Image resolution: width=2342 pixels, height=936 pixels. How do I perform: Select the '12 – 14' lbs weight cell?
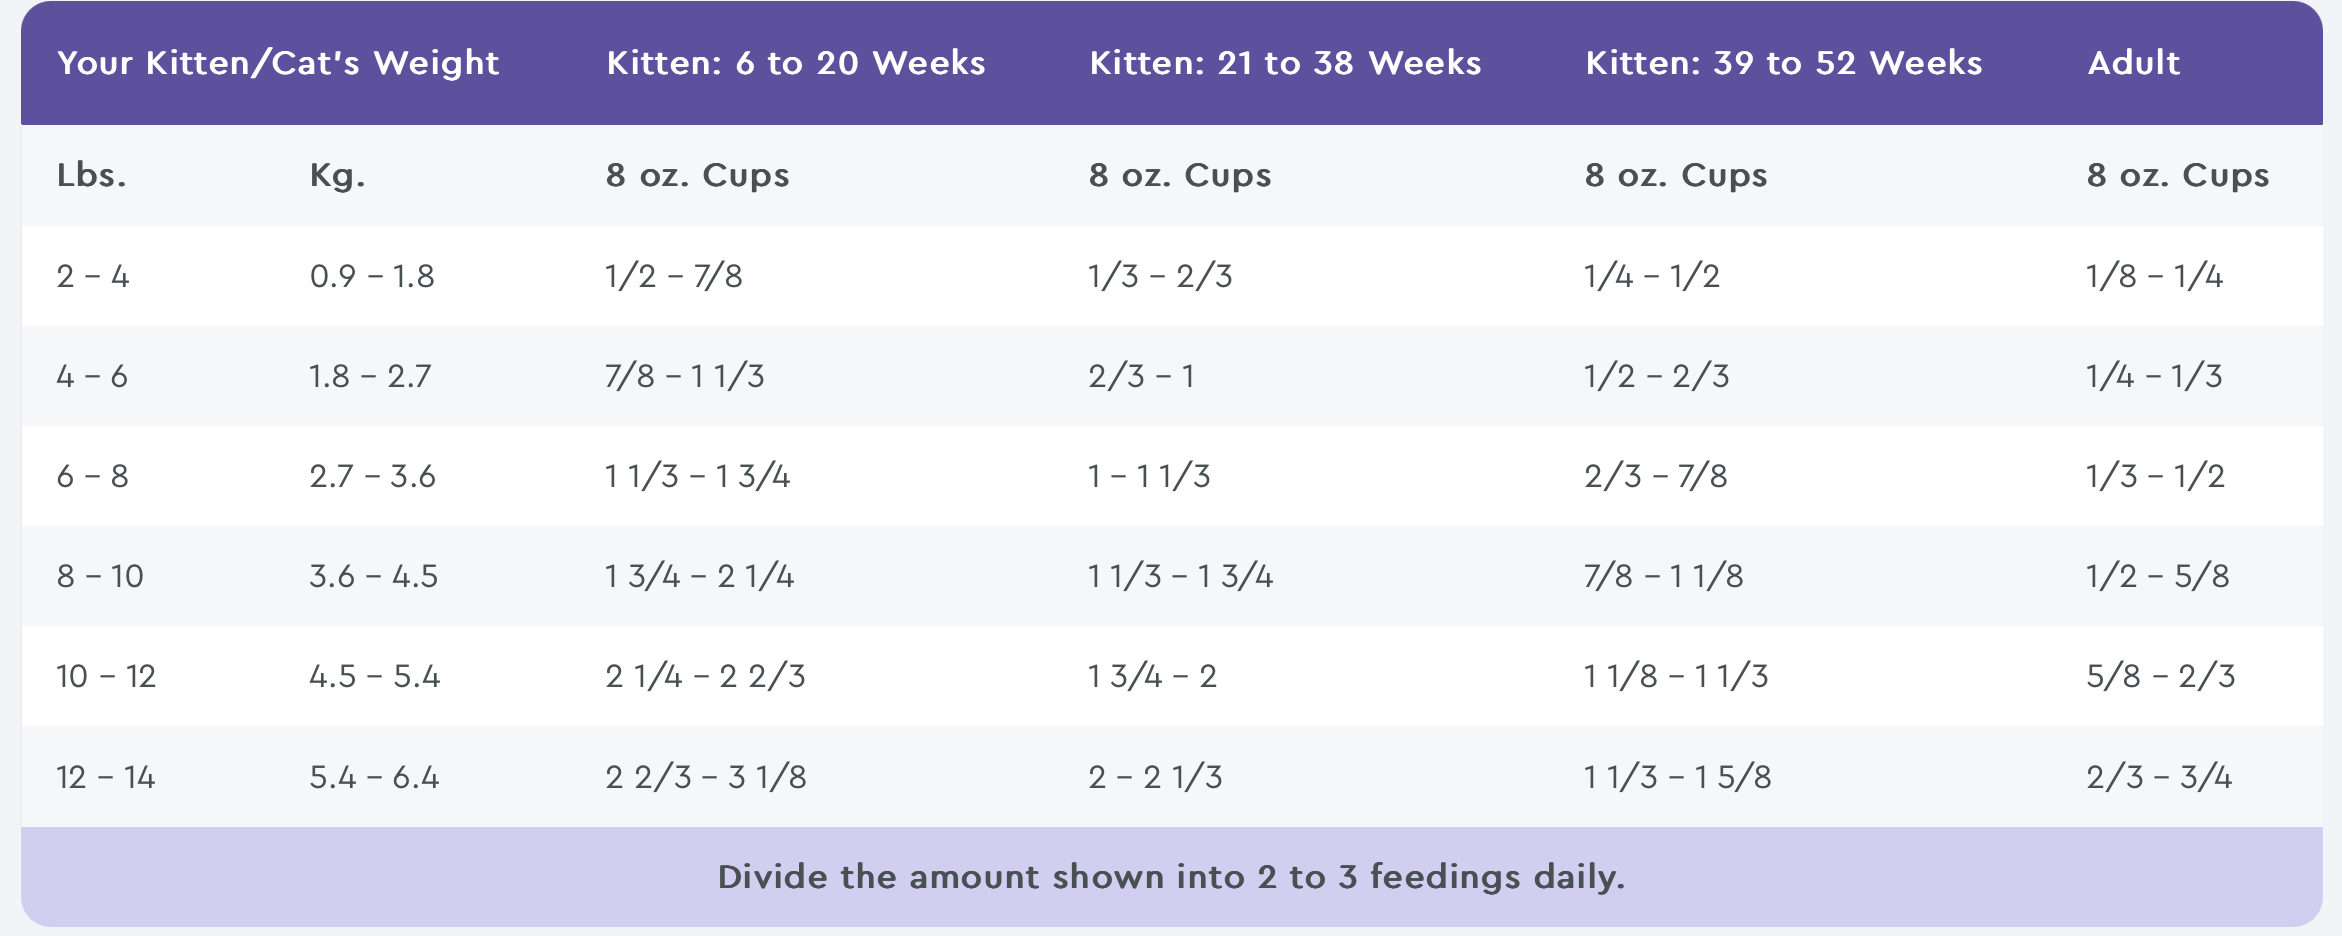106,777
